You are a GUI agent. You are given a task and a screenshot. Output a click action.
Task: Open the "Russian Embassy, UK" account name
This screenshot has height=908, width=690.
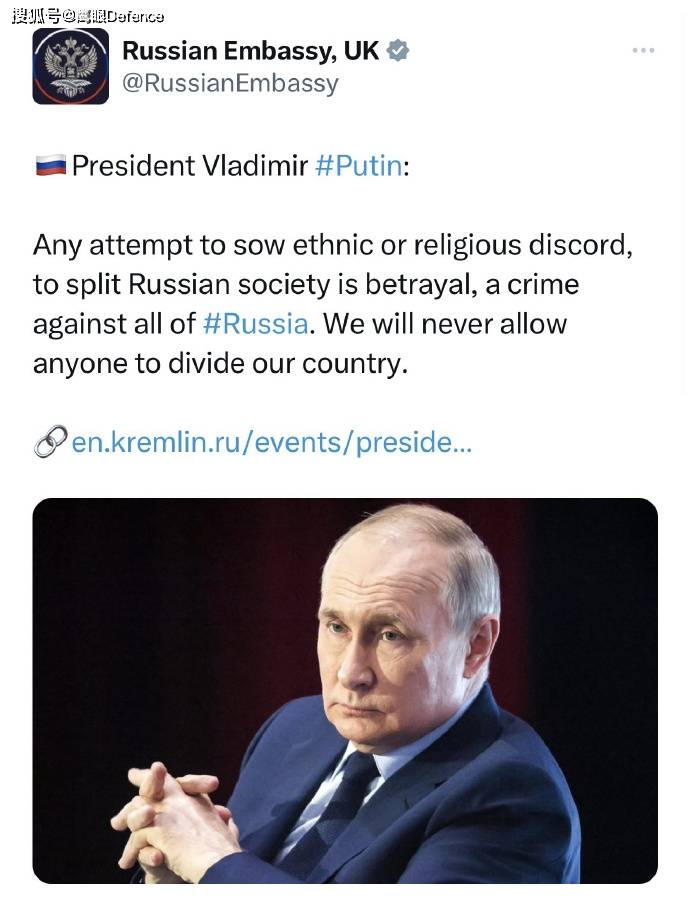click(x=250, y=50)
